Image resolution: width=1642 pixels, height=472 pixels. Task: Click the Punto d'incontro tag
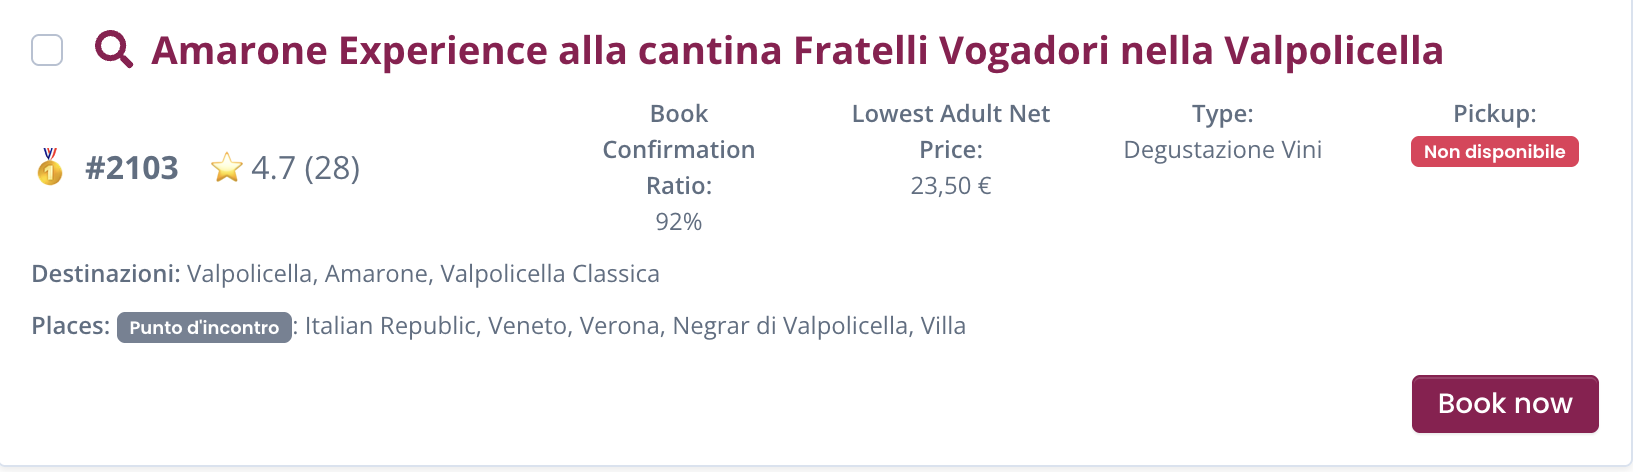pyautogui.click(x=204, y=327)
